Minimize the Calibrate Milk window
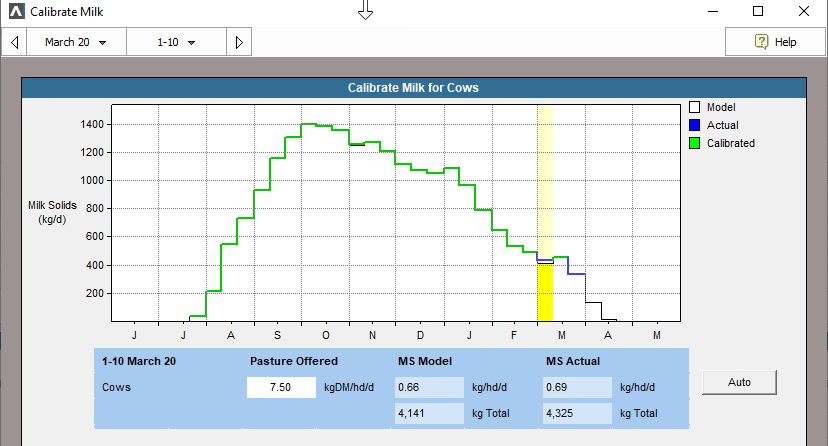Image resolution: width=828 pixels, height=446 pixels. pos(712,11)
